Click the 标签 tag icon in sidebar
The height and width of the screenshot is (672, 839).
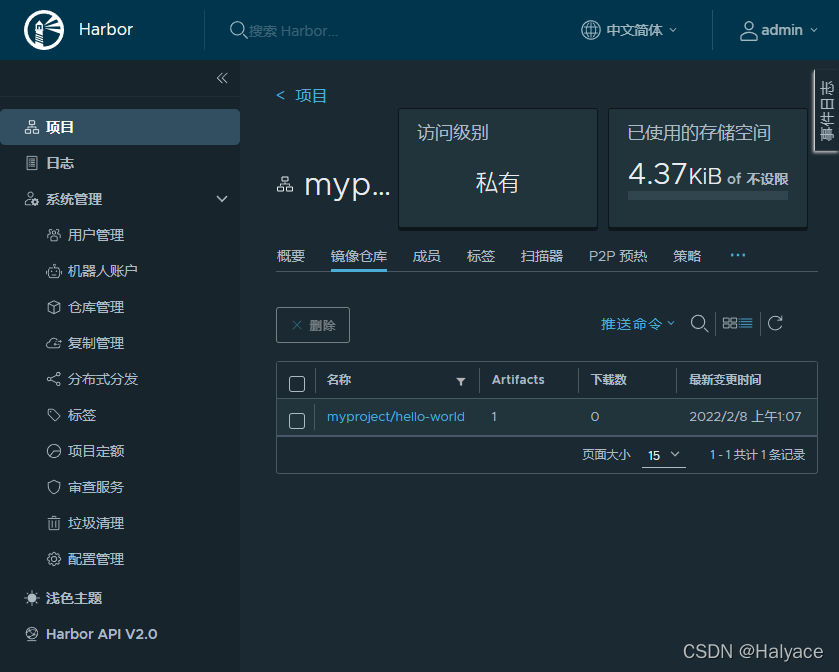pyautogui.click(x=54, y=415)
